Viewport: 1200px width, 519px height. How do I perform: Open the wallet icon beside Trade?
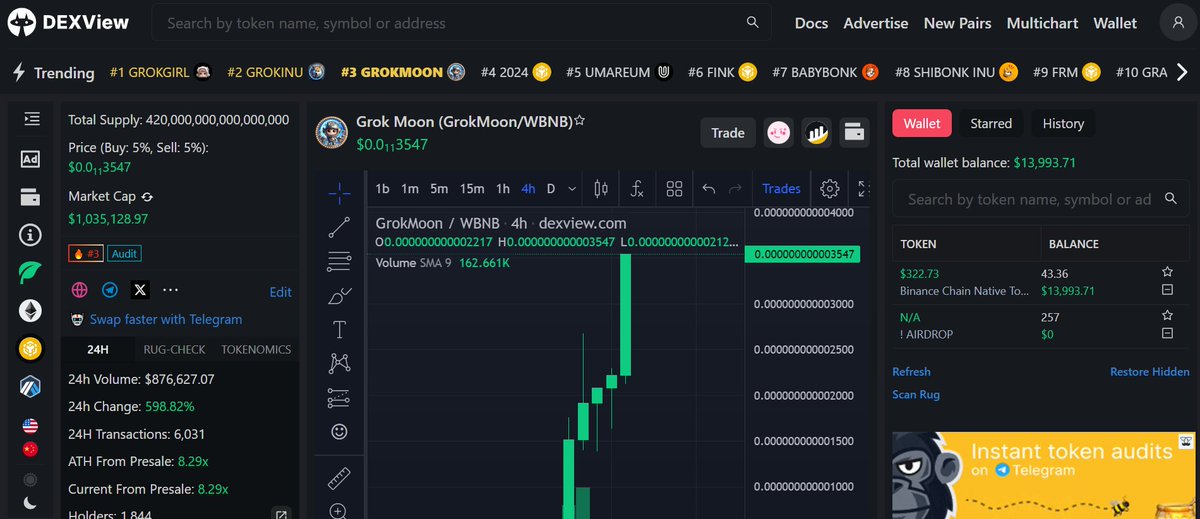(x=854, y=132)
